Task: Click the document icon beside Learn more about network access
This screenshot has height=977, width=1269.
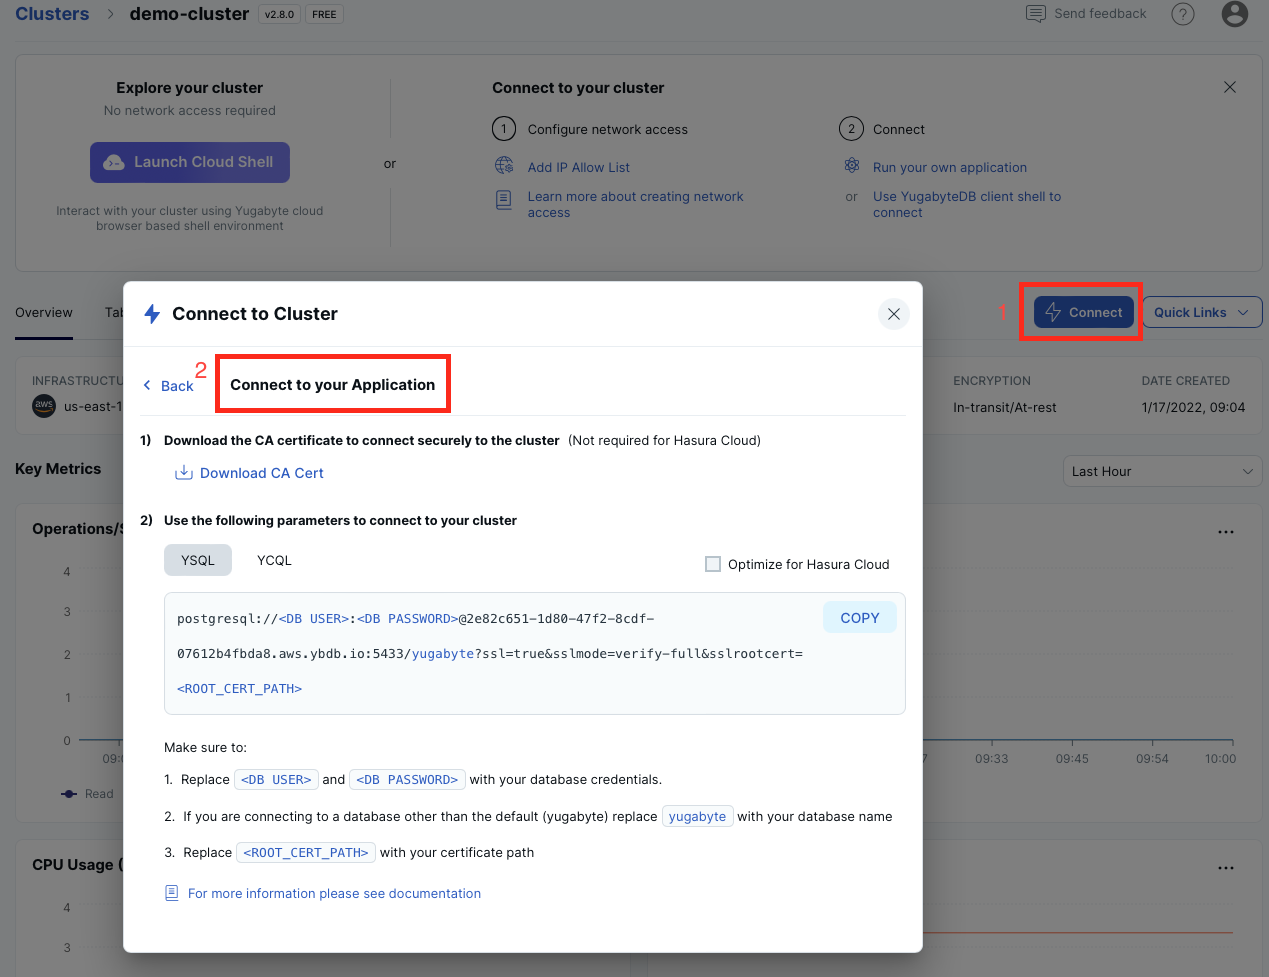Action: tap(504, 200)
